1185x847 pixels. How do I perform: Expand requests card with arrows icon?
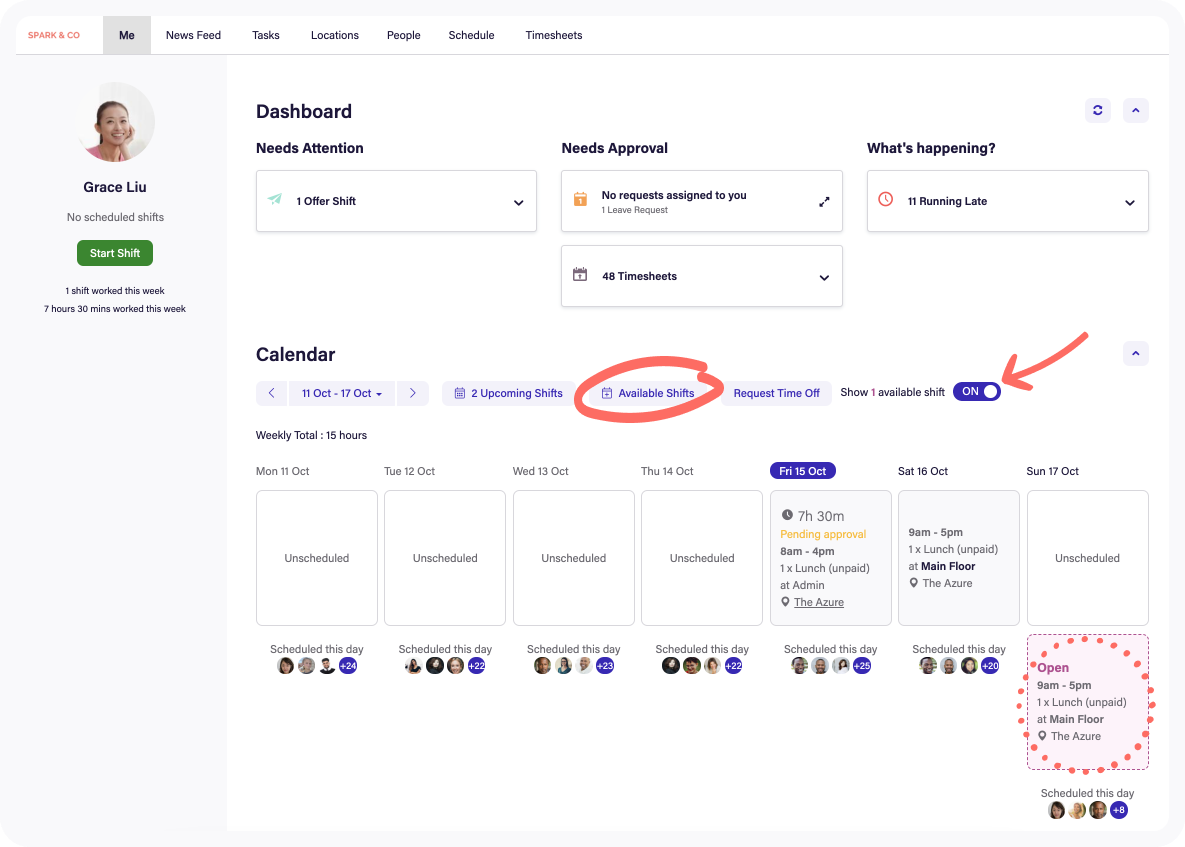pos(824,202)
